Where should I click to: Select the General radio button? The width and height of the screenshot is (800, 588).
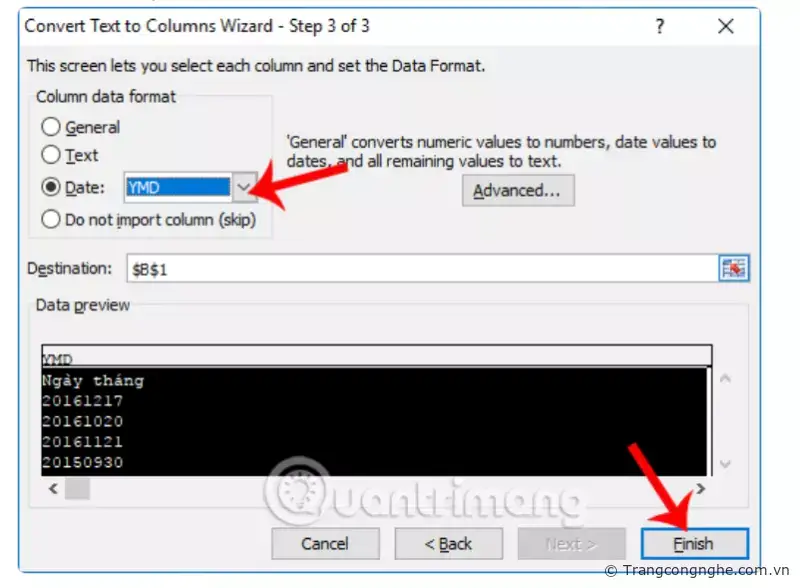[51, 127]
